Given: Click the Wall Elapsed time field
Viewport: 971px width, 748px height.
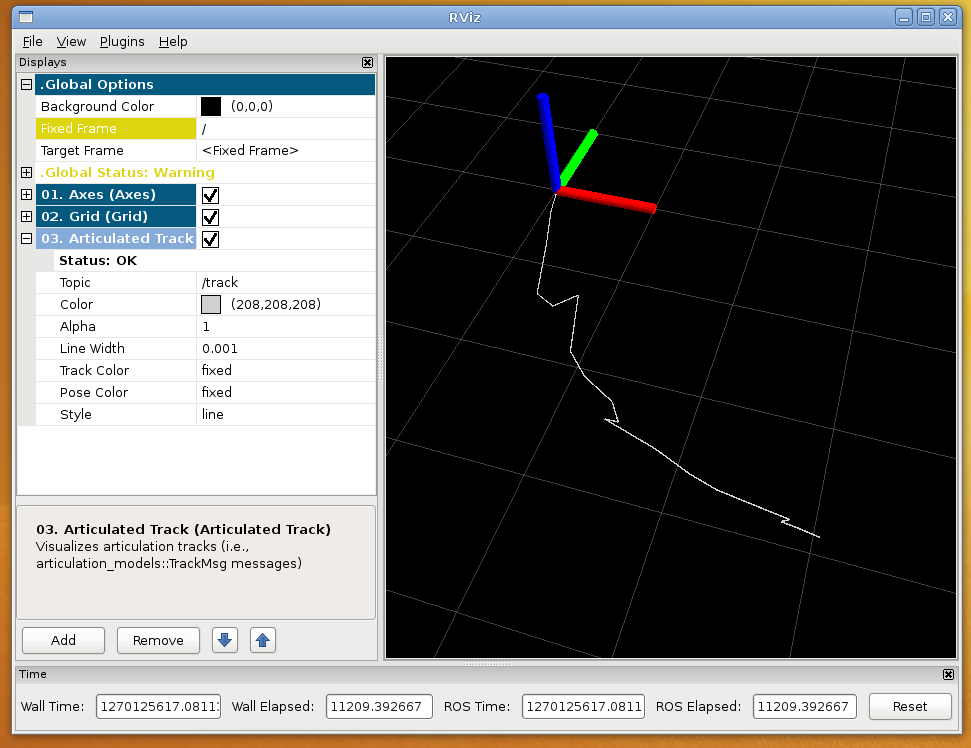Looking at the screenshot, I should (379, 707).
